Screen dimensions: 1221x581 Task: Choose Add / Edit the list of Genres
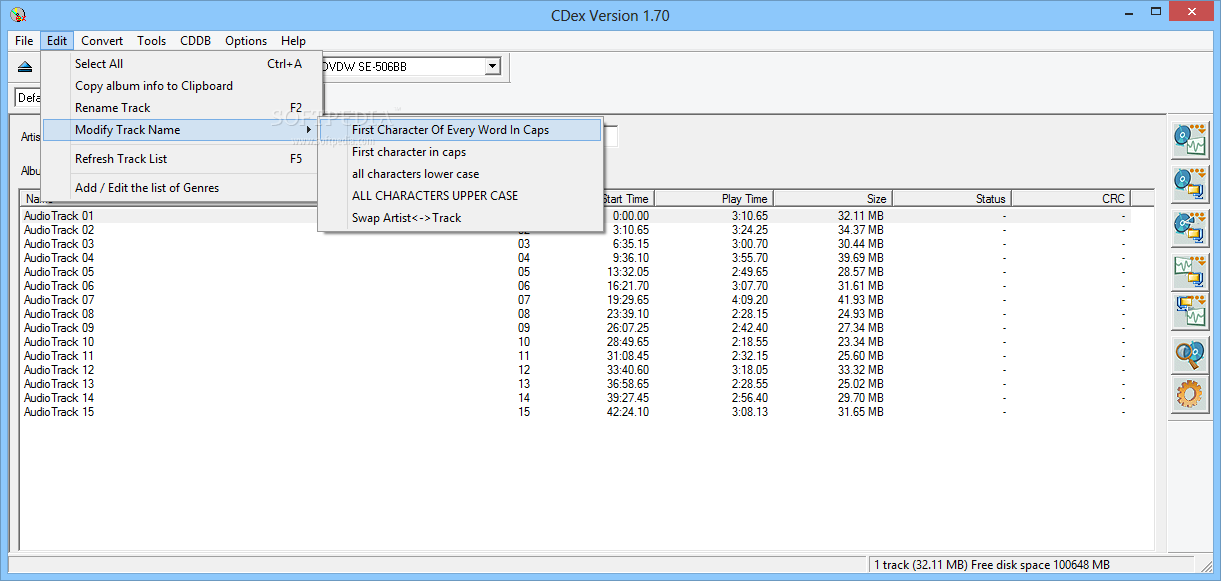click(182, 188)
